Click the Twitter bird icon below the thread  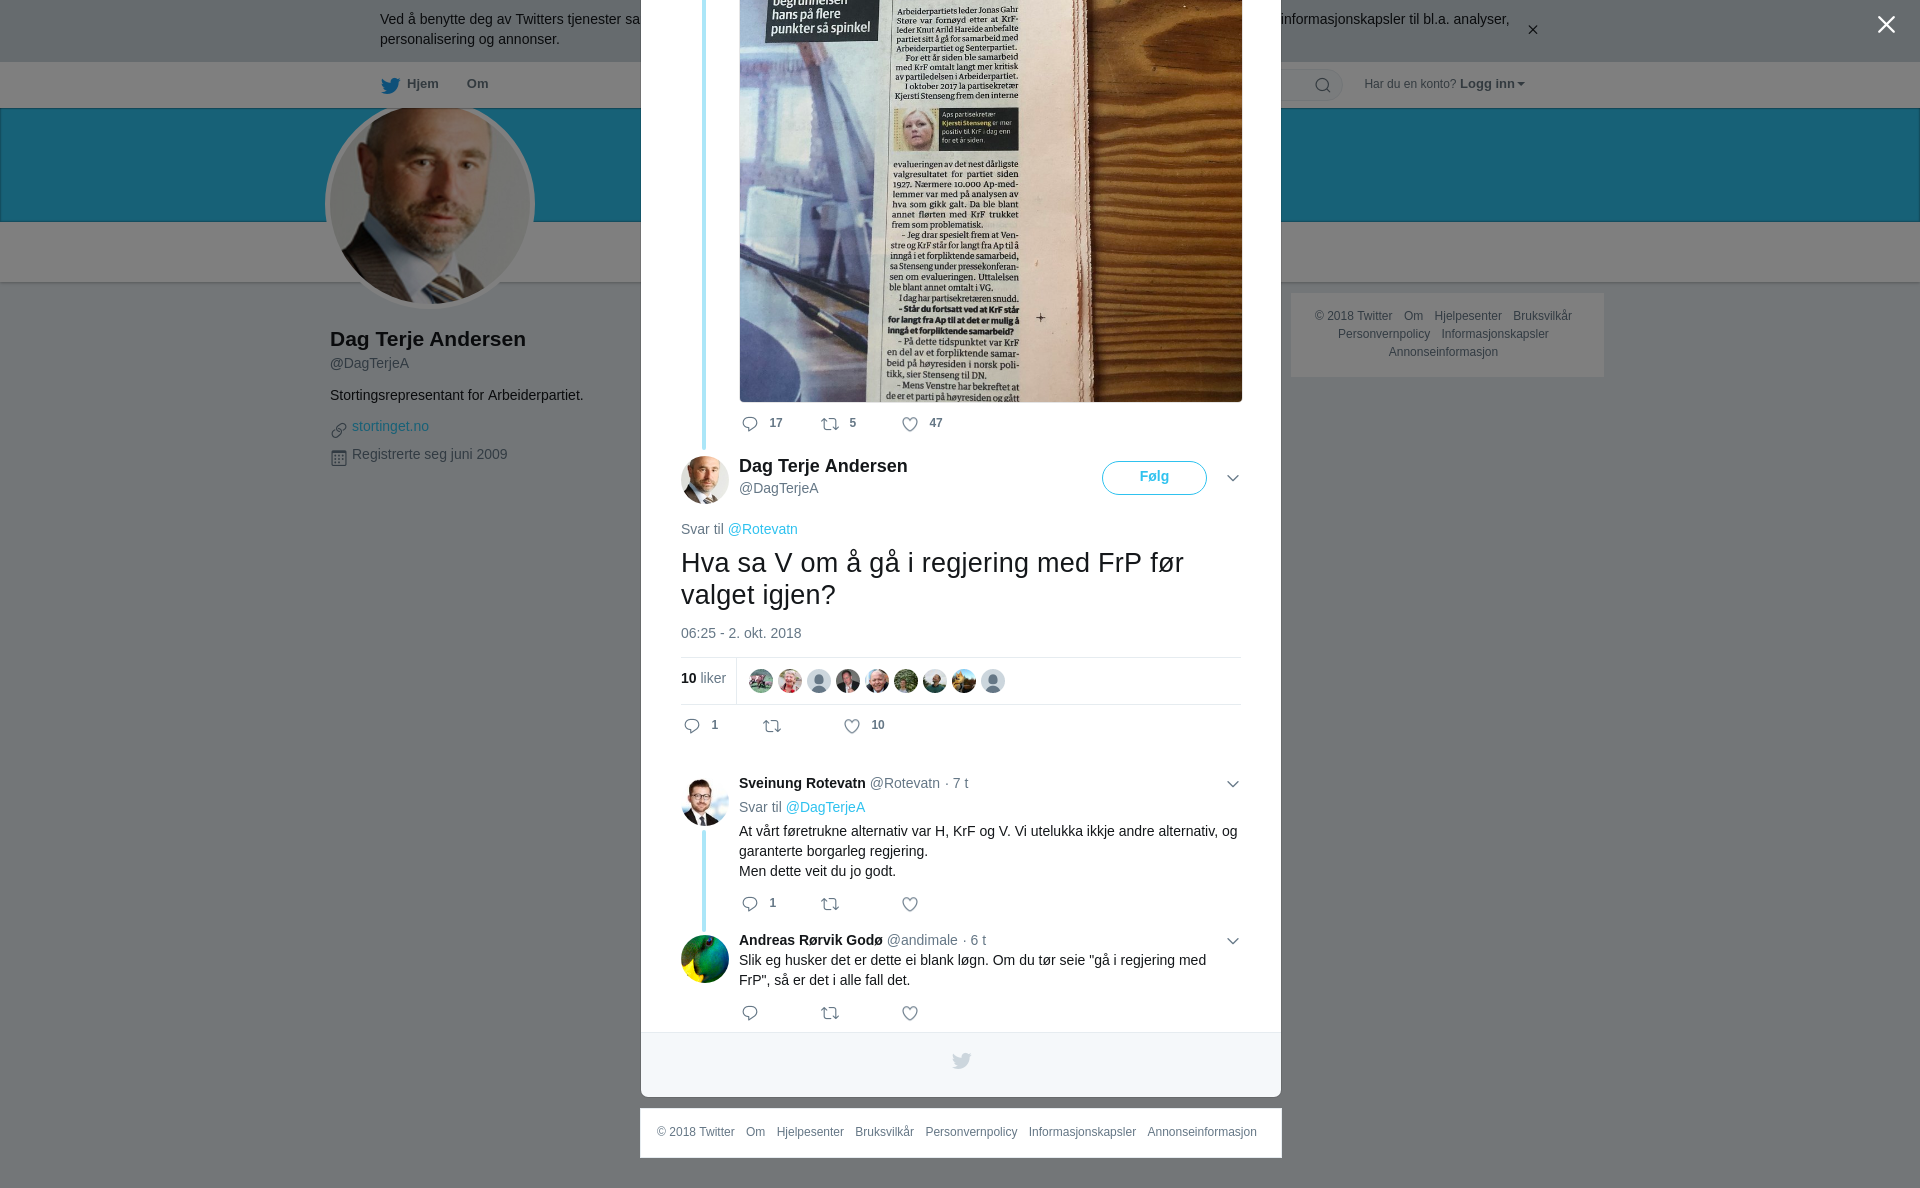[961, 1061]
